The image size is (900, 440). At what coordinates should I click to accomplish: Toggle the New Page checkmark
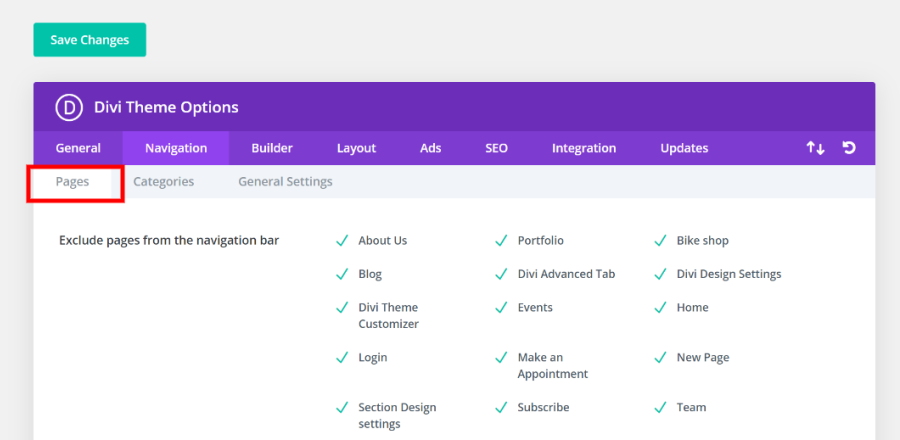point(661,357)
